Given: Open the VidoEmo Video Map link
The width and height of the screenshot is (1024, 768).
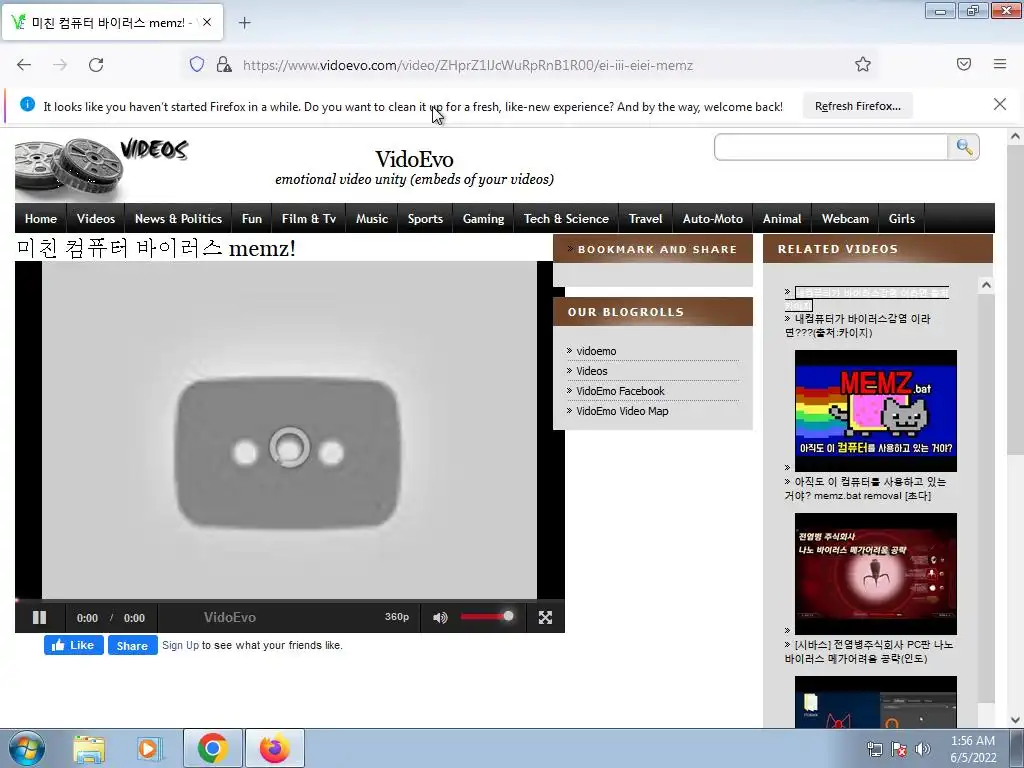Looking at the screenshot, I should [x=622, y=411].
